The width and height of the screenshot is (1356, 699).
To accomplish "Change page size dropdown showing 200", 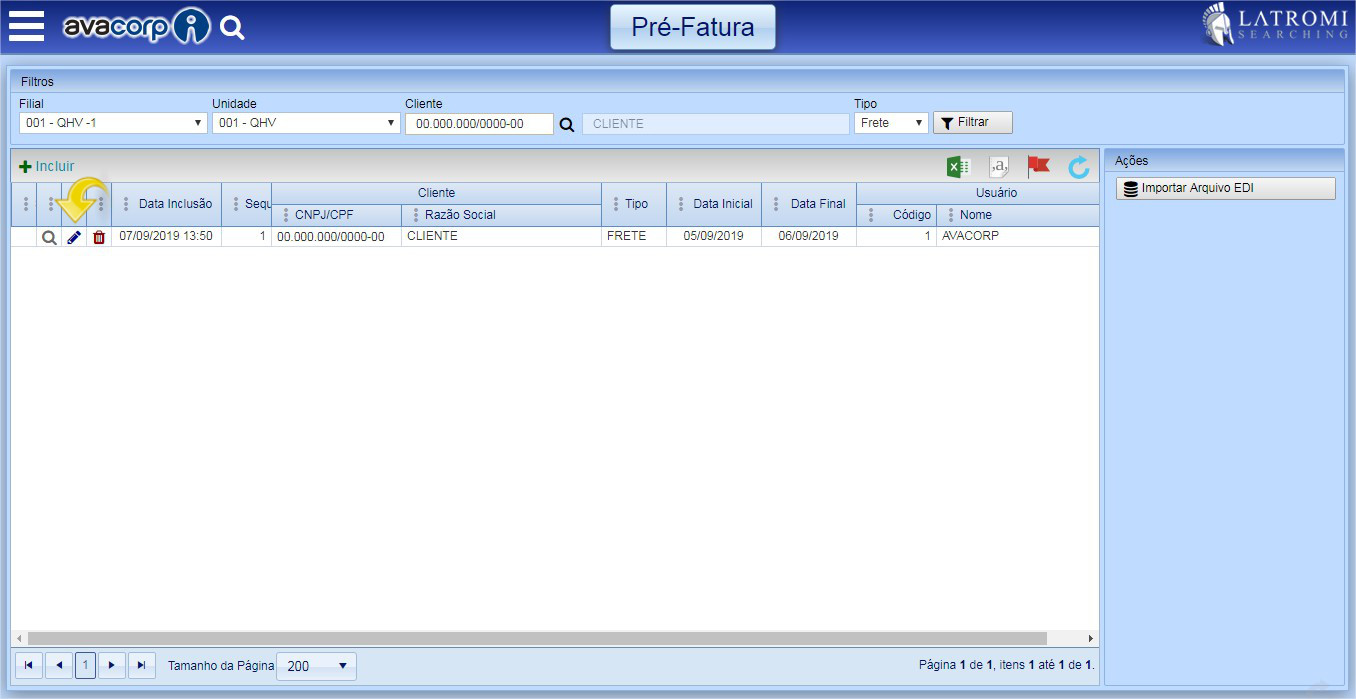I will pyautogui.click(x=315, y=666).
